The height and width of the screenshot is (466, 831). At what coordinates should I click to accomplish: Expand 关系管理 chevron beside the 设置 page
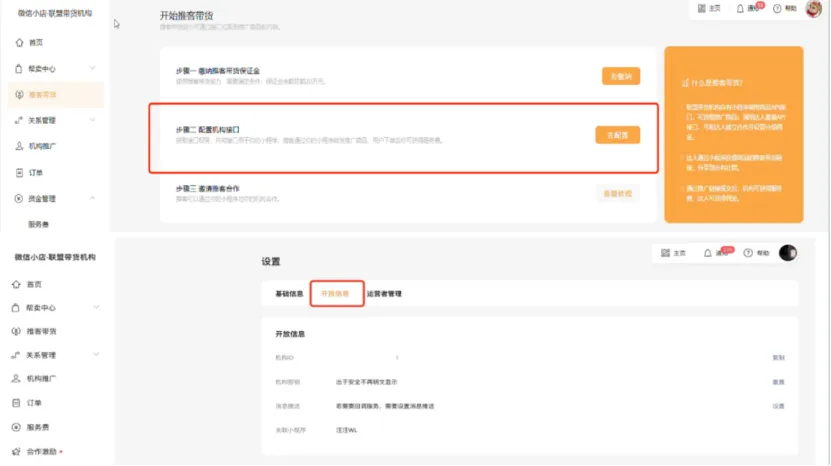coord(96,355)
